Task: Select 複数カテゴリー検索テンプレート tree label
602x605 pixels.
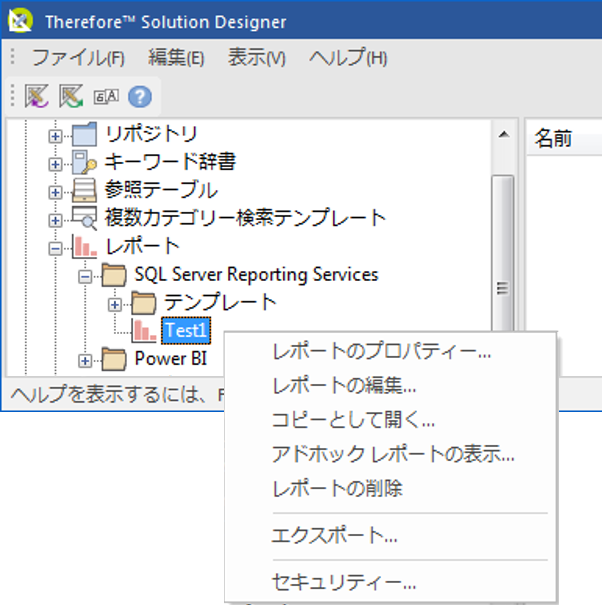Action: coord(245,218)
